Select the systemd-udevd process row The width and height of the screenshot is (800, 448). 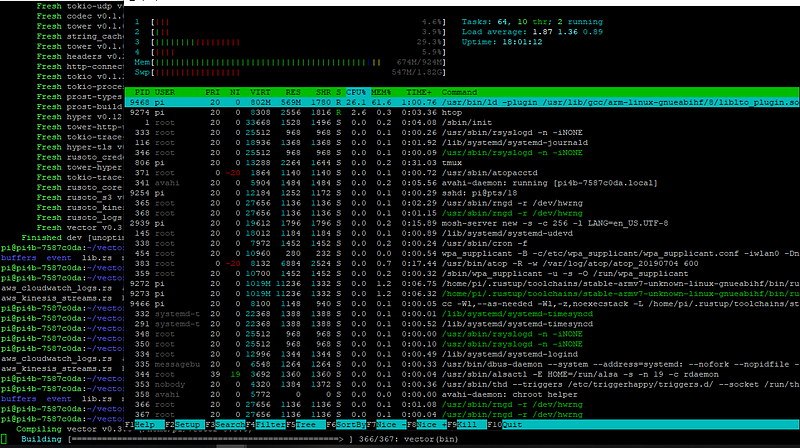(462, 234)
